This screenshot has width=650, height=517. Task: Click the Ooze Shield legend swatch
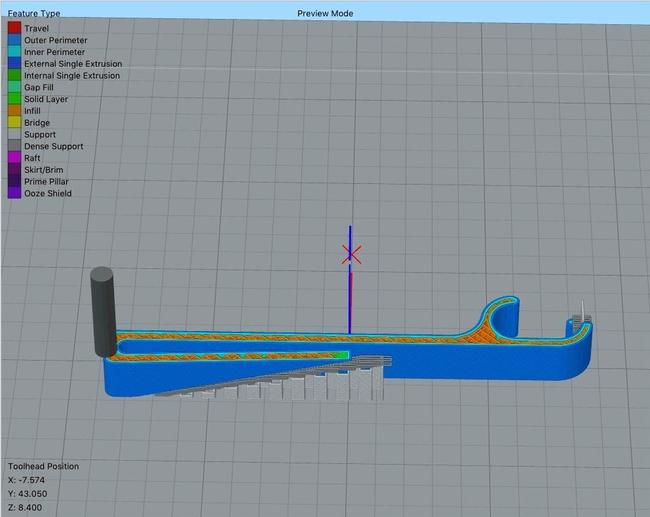pos(14,193)
